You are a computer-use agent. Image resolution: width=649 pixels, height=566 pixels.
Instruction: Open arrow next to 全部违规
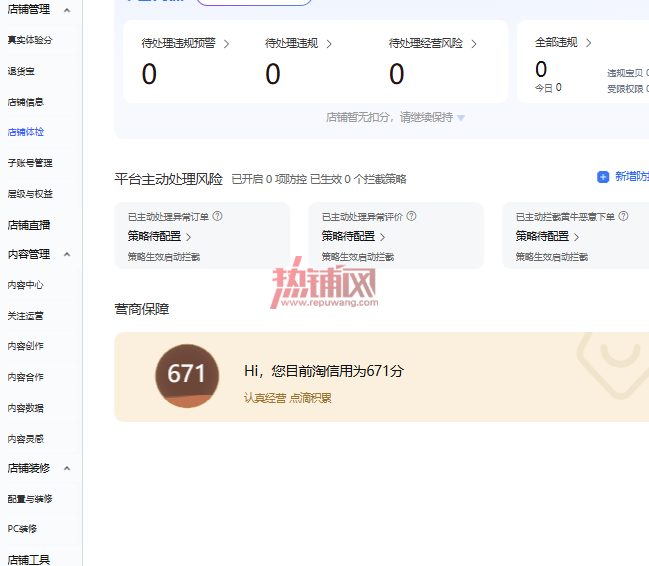tap(588, 43)
